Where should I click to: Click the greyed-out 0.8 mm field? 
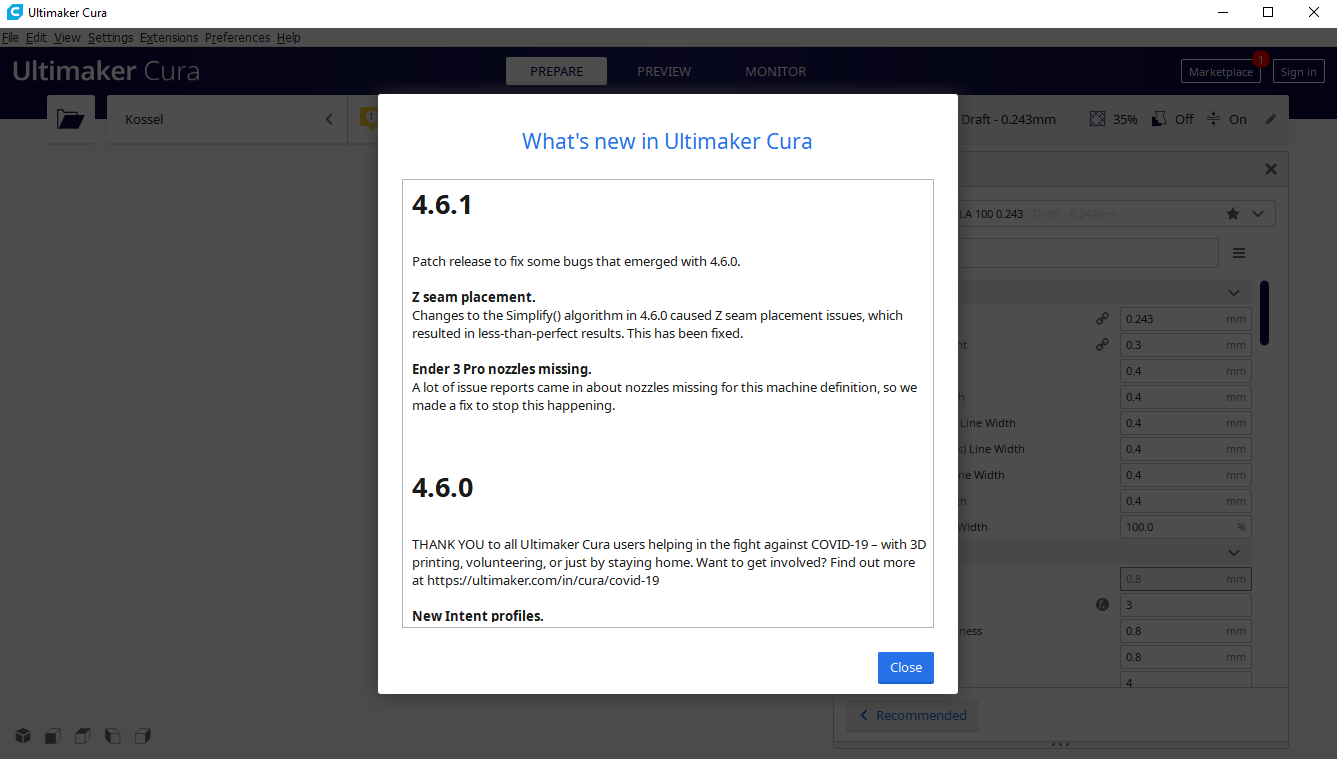1185,579
